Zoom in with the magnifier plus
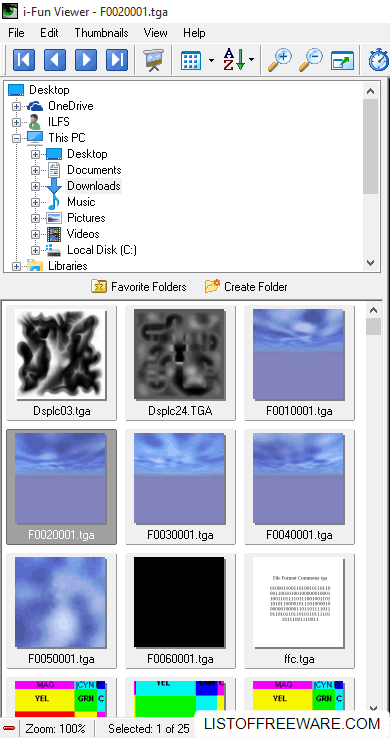Image resolution: width=390 pixels, height=738 pixels. (x=279, y=60)
